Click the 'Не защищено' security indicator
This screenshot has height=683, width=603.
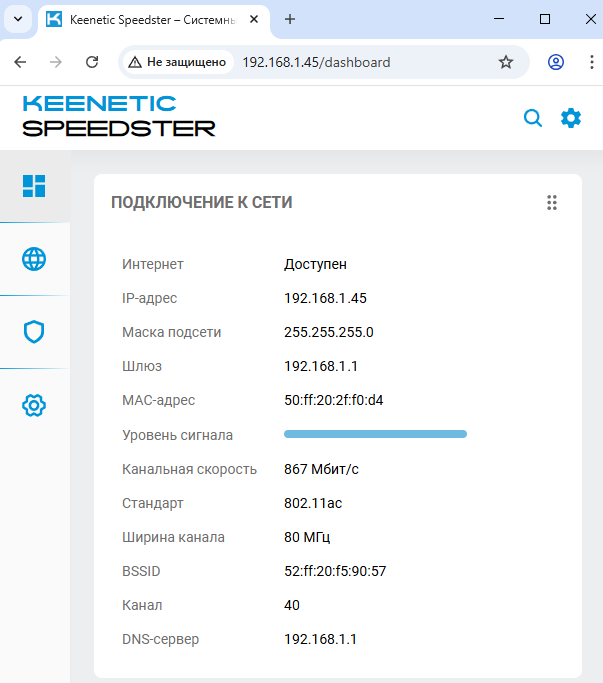pos(177,62)
